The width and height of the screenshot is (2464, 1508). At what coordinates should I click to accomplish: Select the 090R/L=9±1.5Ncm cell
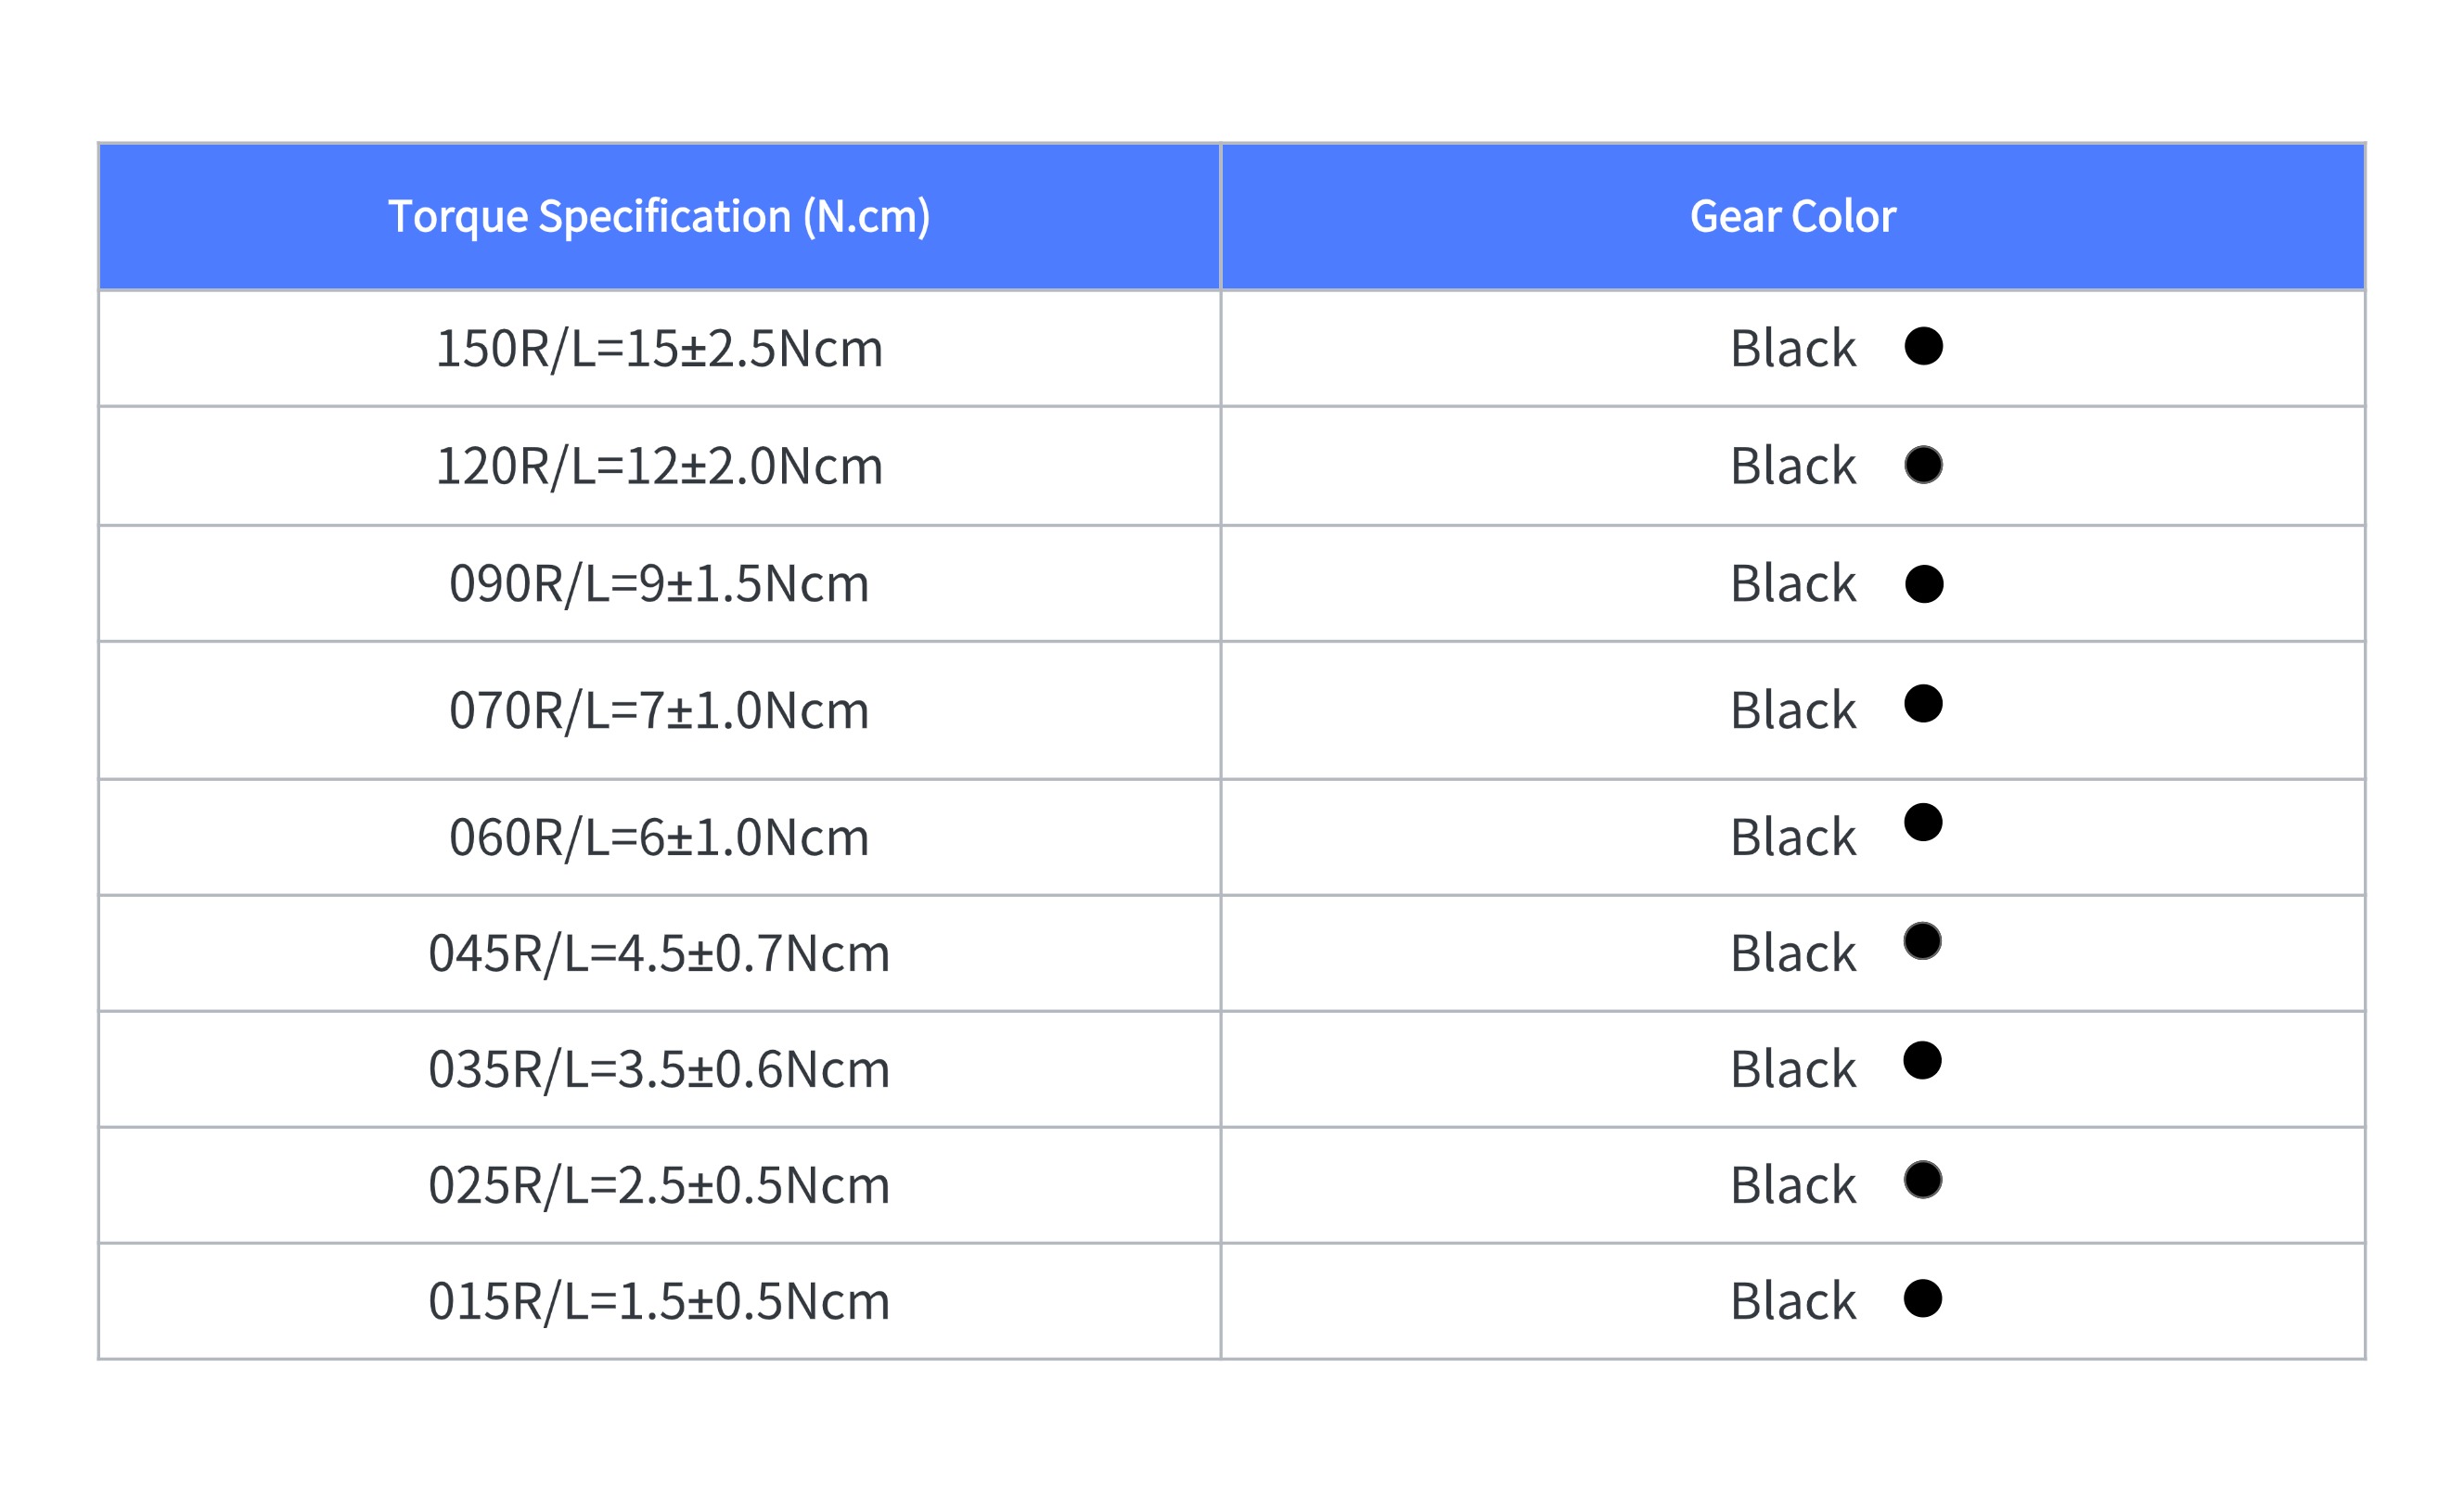coord(659,584)
